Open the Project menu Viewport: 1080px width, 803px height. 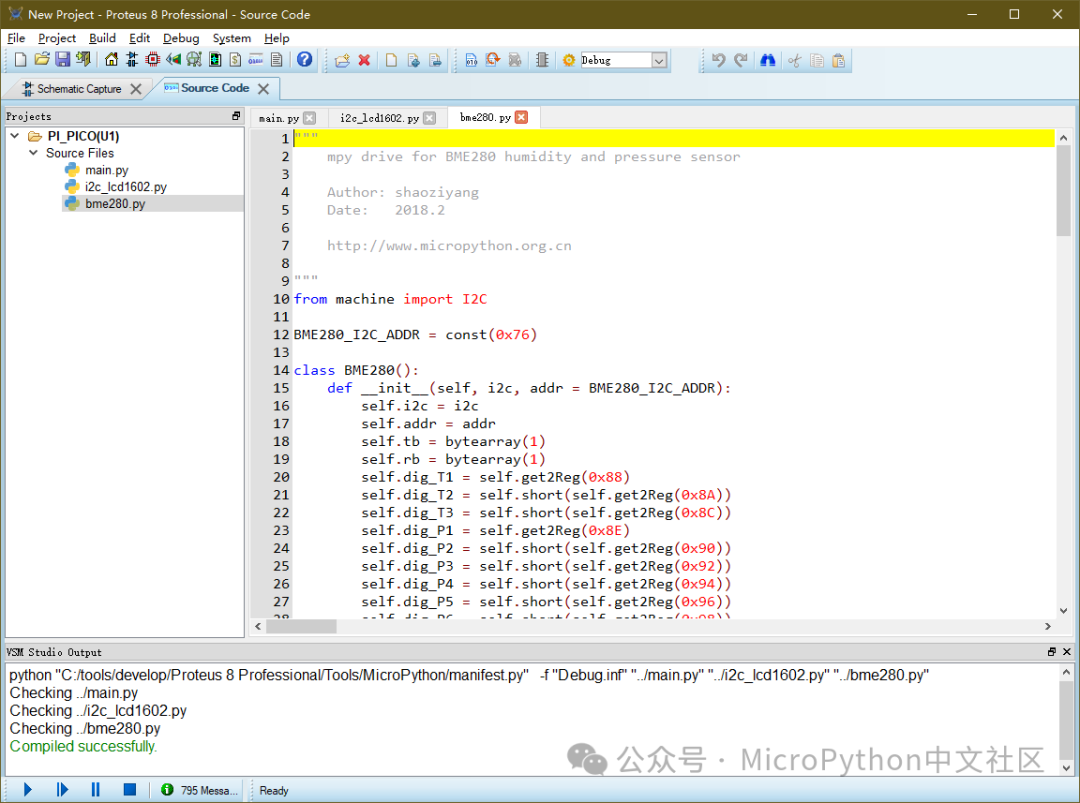tap(56, 38)
